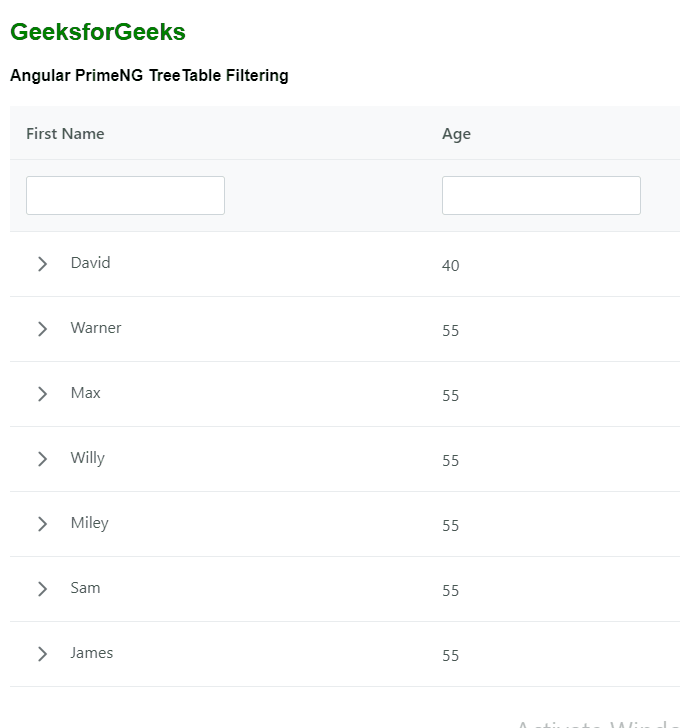Viewport: 680px width, 728px height.
Task: Click the Age filter input
Action: coord(541,196)
